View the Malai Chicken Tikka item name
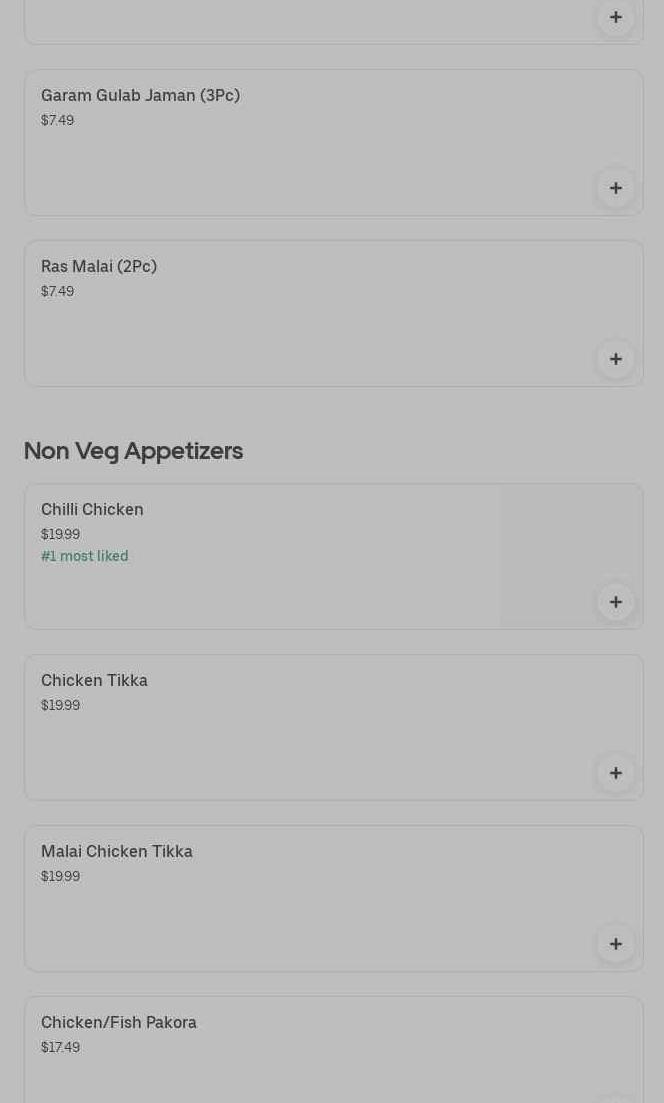Image resolution: width=664 pixels, height=1103 pixels. (x=117, y=851)
